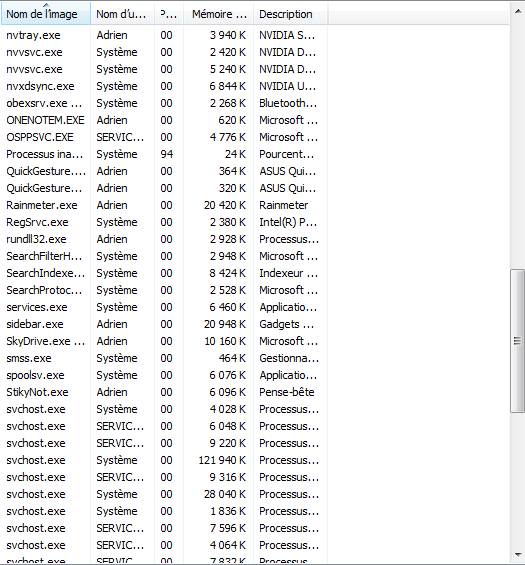Screen dimensions: 525x565
Task: Click the scrollbar up arrow
Action: tap(518, 11)
